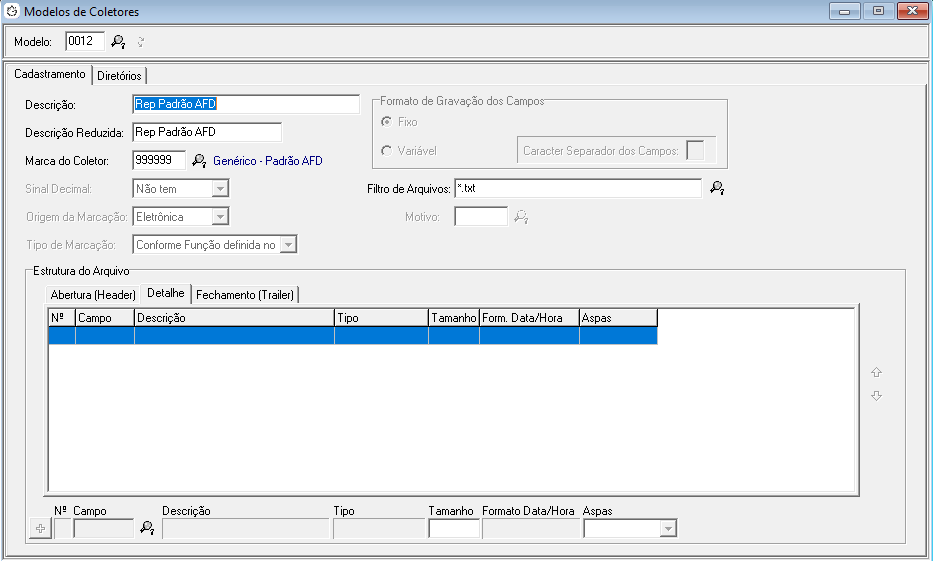The image size is (933, 561).
Task: Select the Fixo radio button
Action: pos(386,122)
